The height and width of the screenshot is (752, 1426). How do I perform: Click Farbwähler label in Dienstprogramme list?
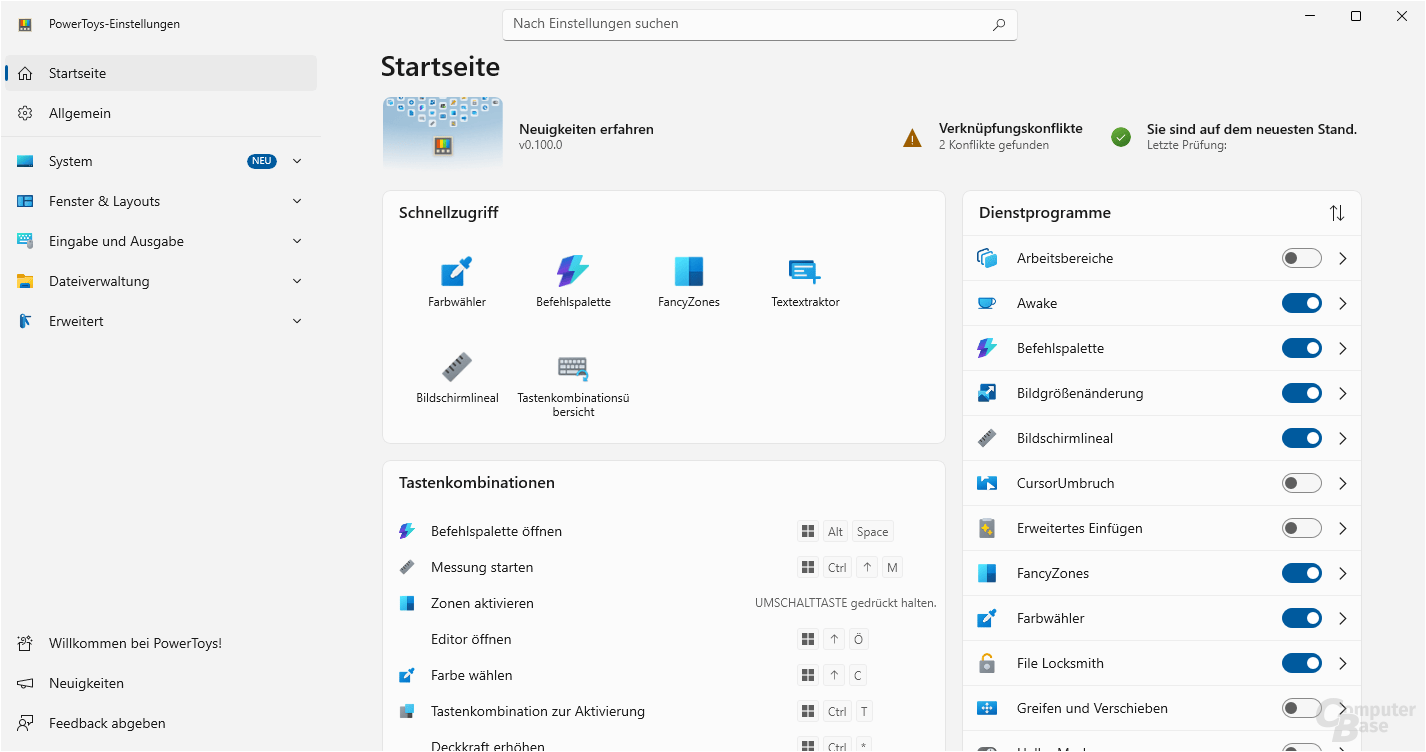coord(1050,618)
